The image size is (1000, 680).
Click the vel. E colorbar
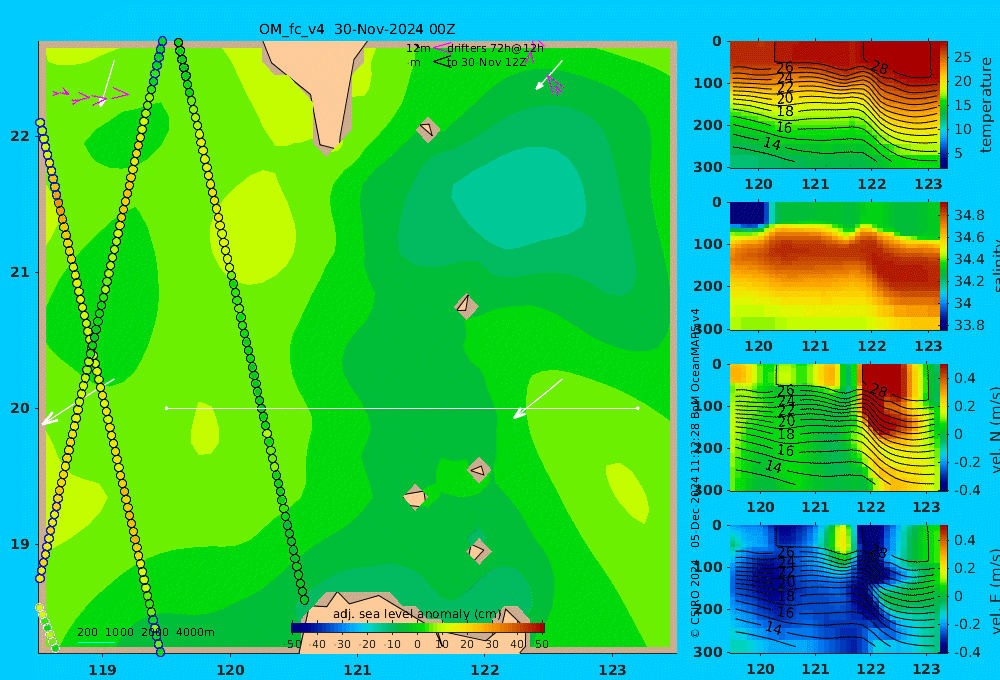[x=944, y=589]
